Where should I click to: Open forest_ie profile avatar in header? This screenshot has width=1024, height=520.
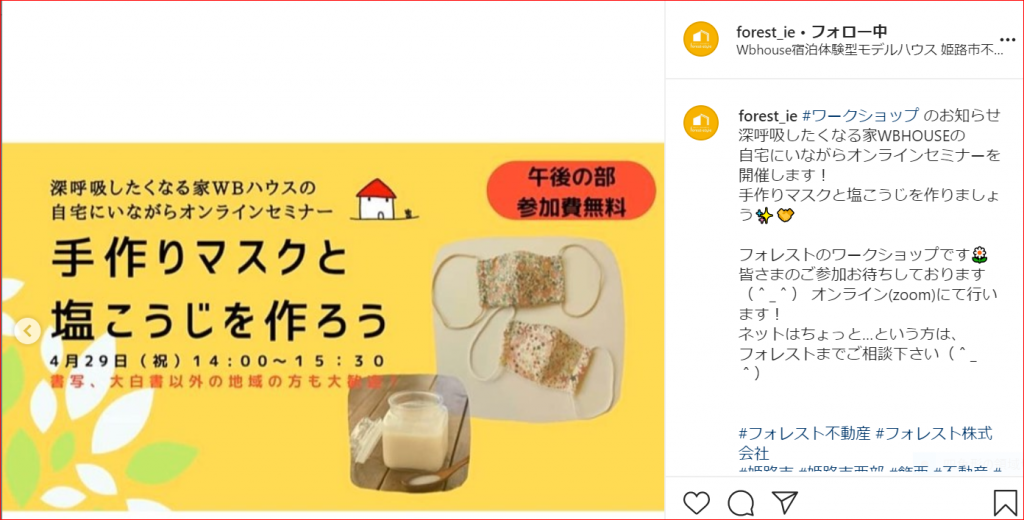click(701, 39)
